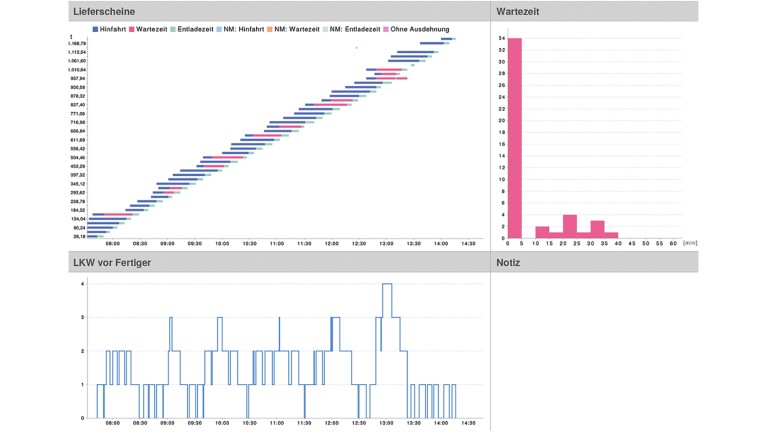Click the peak of 4 in LKW chart

coord(387,284)
